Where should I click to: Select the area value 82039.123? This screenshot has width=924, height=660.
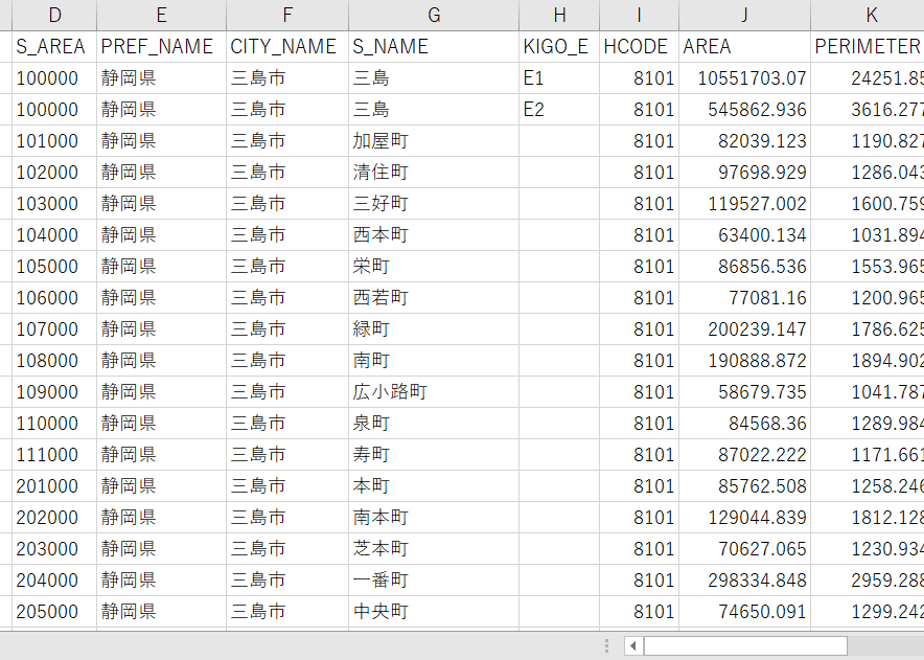744,141
